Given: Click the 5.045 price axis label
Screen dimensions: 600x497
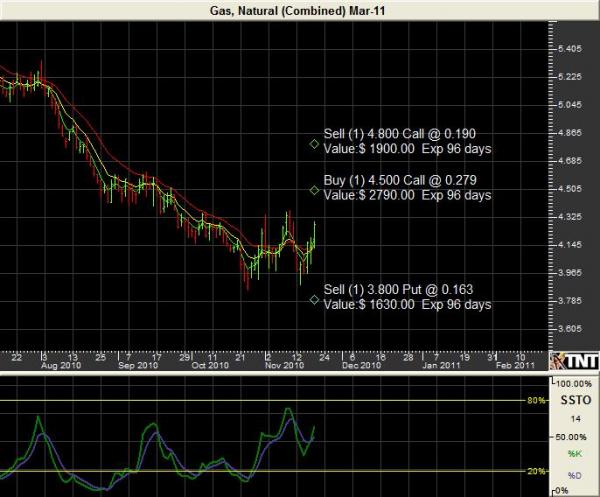Looking at the screenshot, I should (x=571, y=104).
